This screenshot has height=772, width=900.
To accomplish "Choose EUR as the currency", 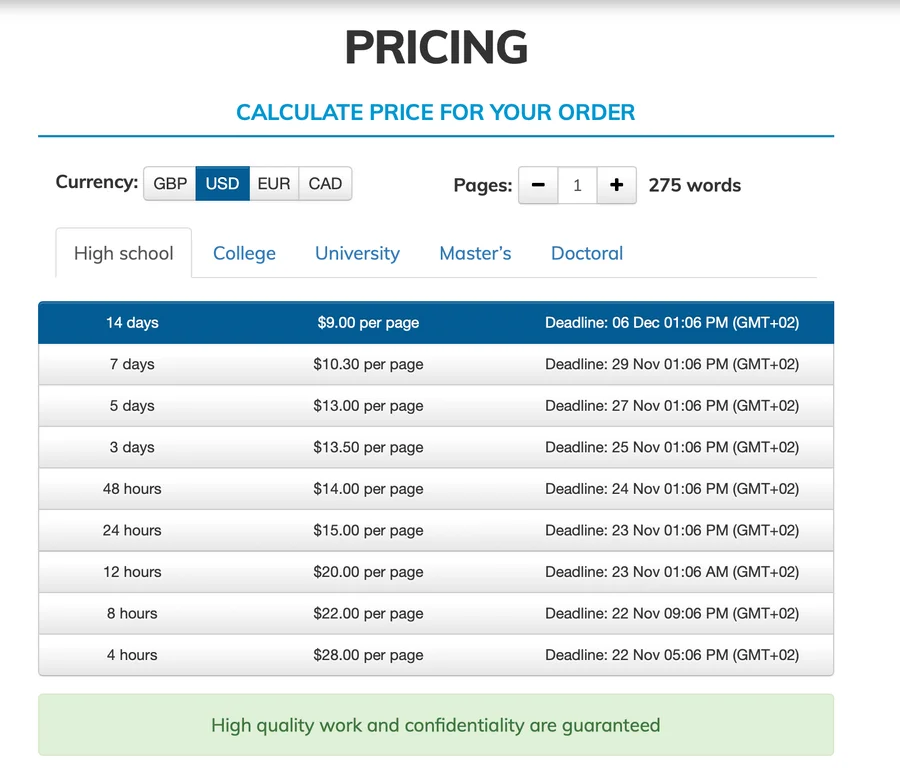I will pyautogui.click(x=274, y=184).
